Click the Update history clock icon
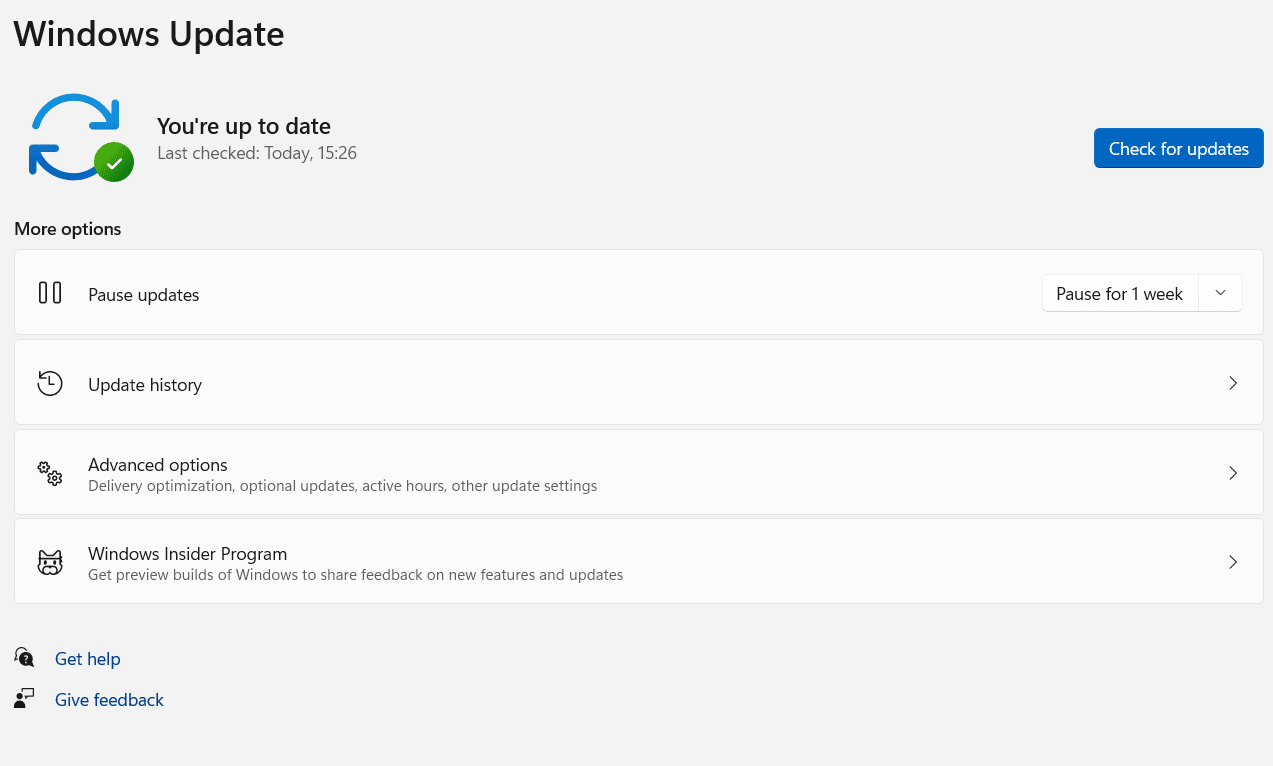 tap(50, 383)
